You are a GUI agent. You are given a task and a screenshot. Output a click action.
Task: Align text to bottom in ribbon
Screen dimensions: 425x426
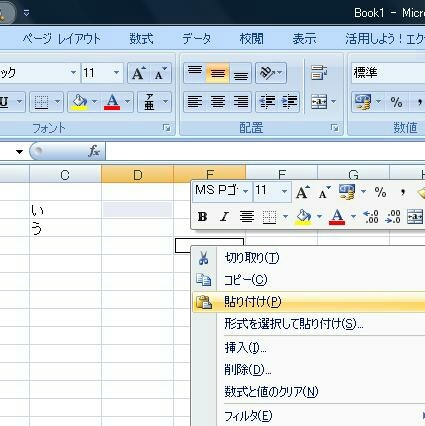tap(240, 73)
